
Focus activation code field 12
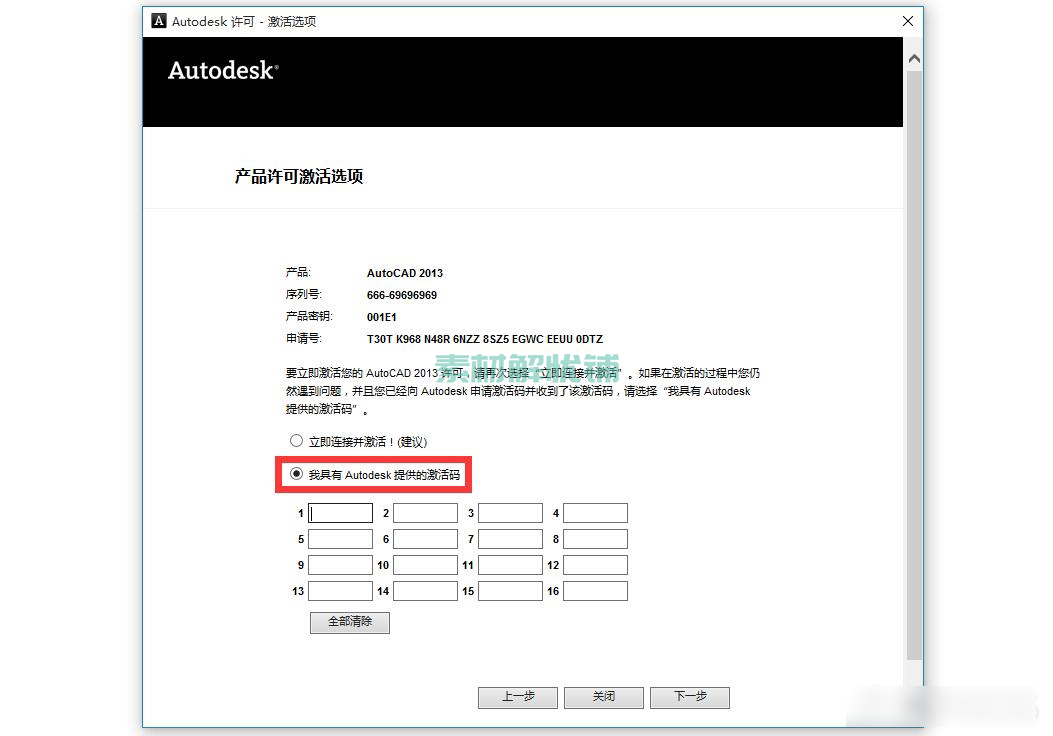coord(595,565)
